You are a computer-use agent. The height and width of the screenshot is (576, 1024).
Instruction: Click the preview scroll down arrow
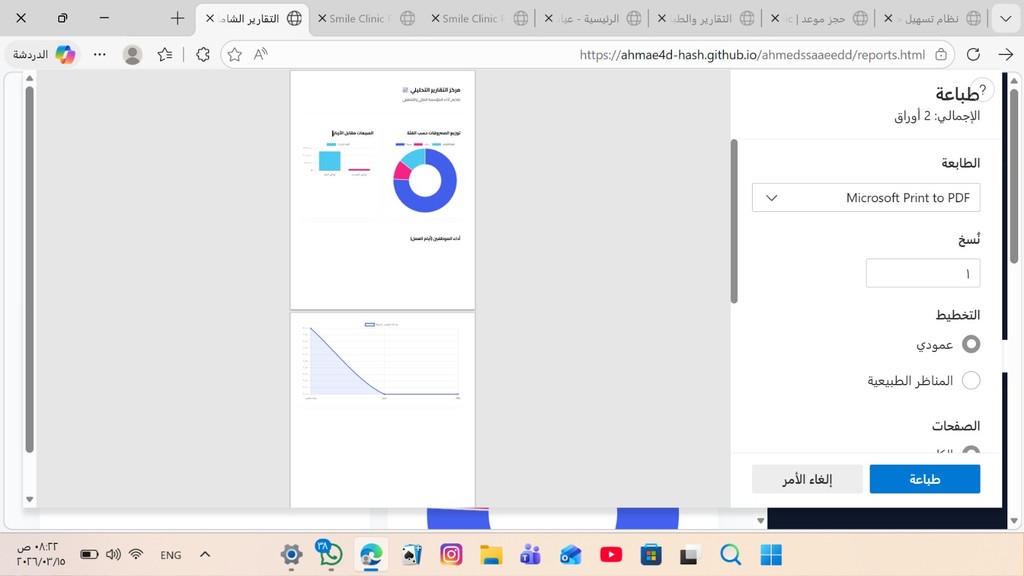click(x=29, y=499)
